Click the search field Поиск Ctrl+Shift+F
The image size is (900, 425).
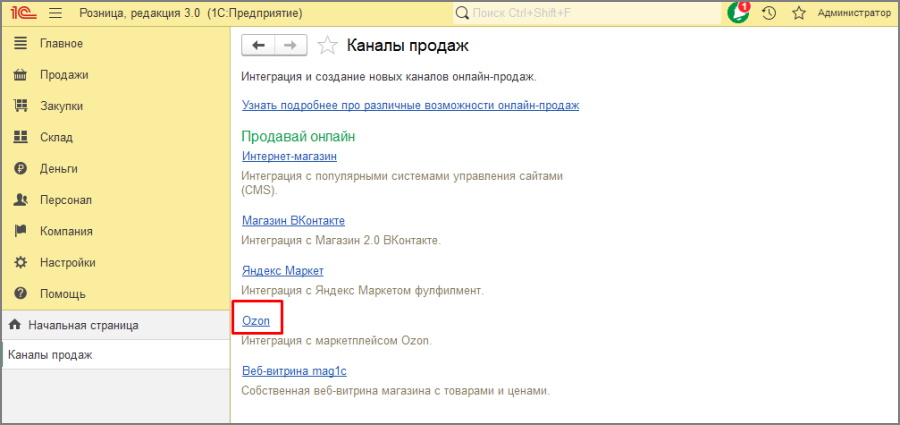(x=587, y=13)
